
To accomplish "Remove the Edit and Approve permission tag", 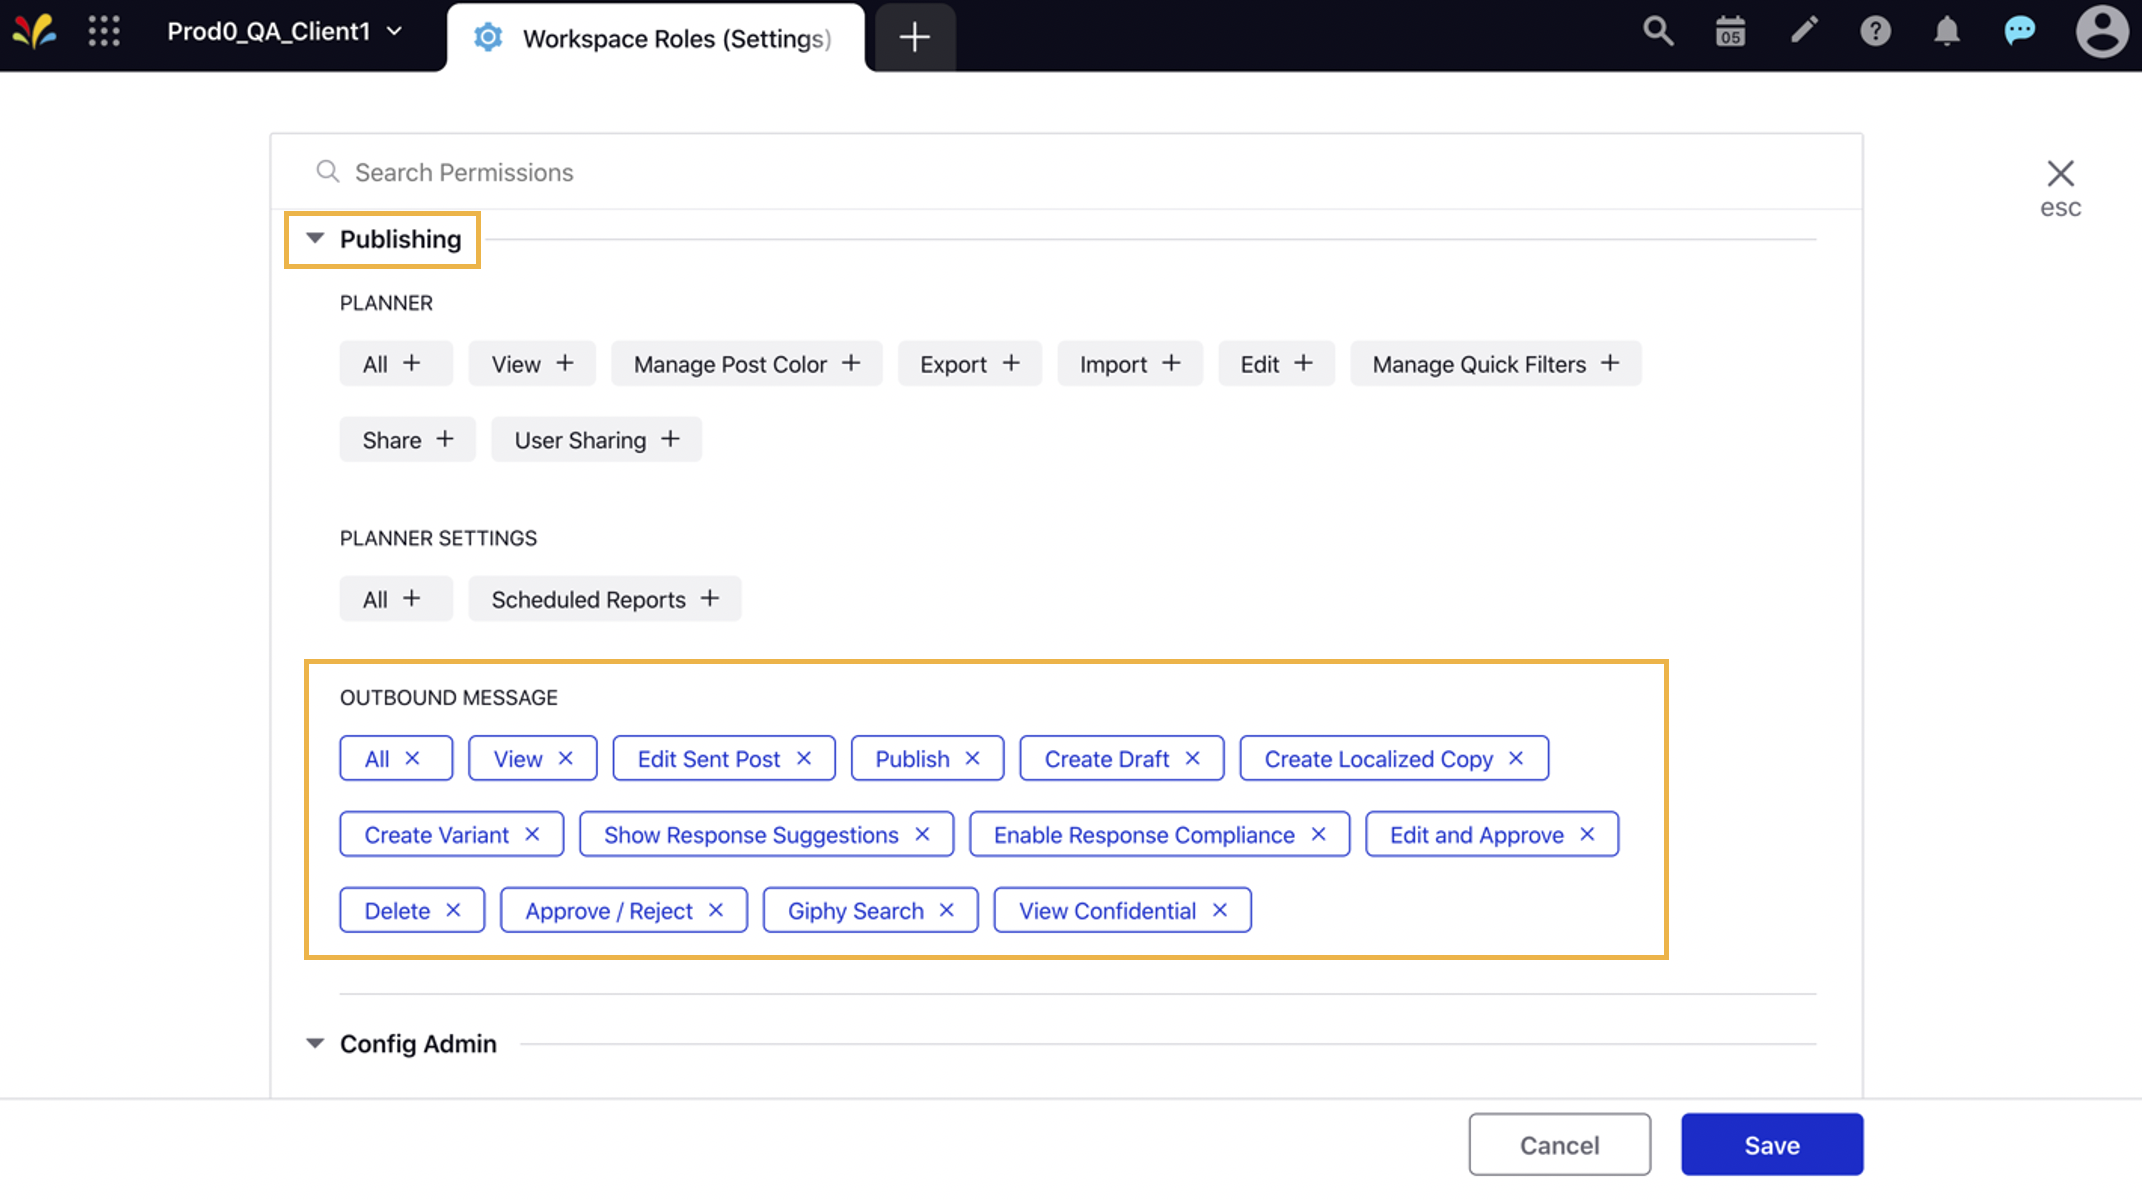I will click(x=1589, y=834).
